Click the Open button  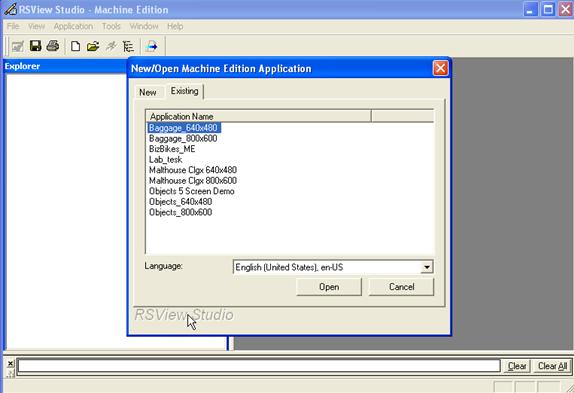329,287
